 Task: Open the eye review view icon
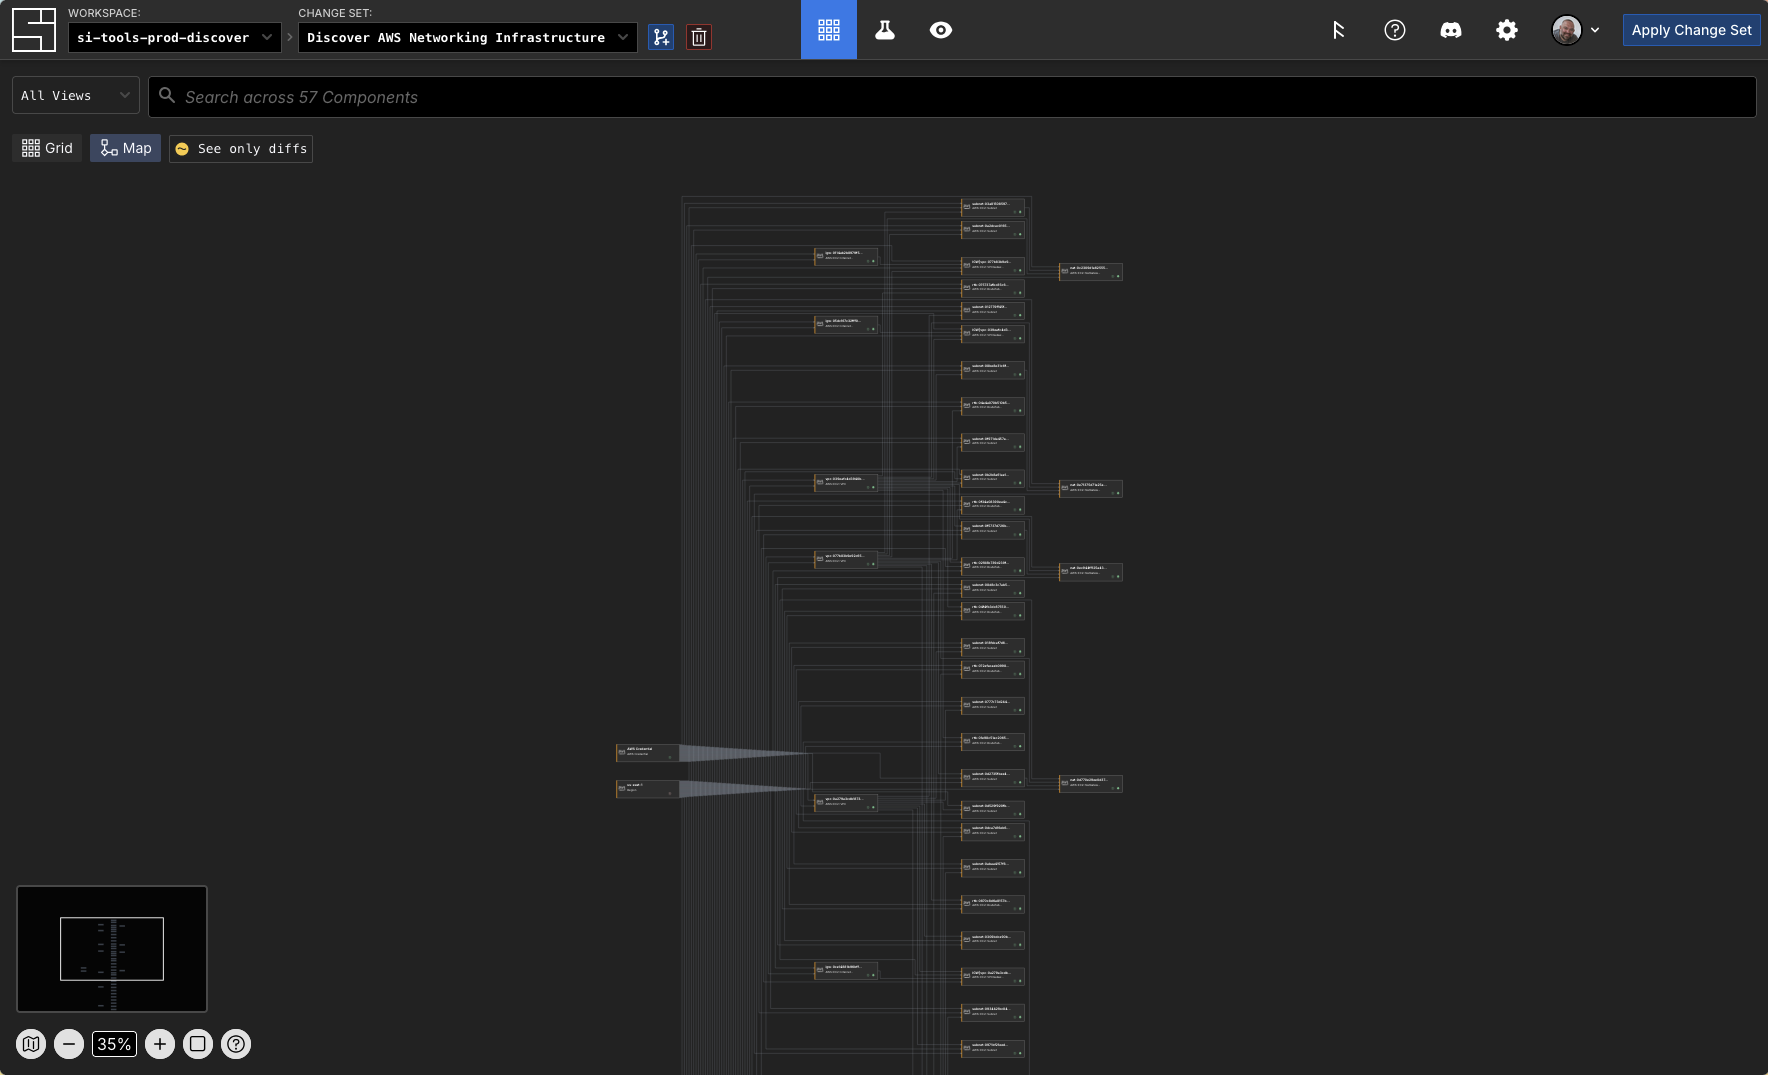click(941, 30)
